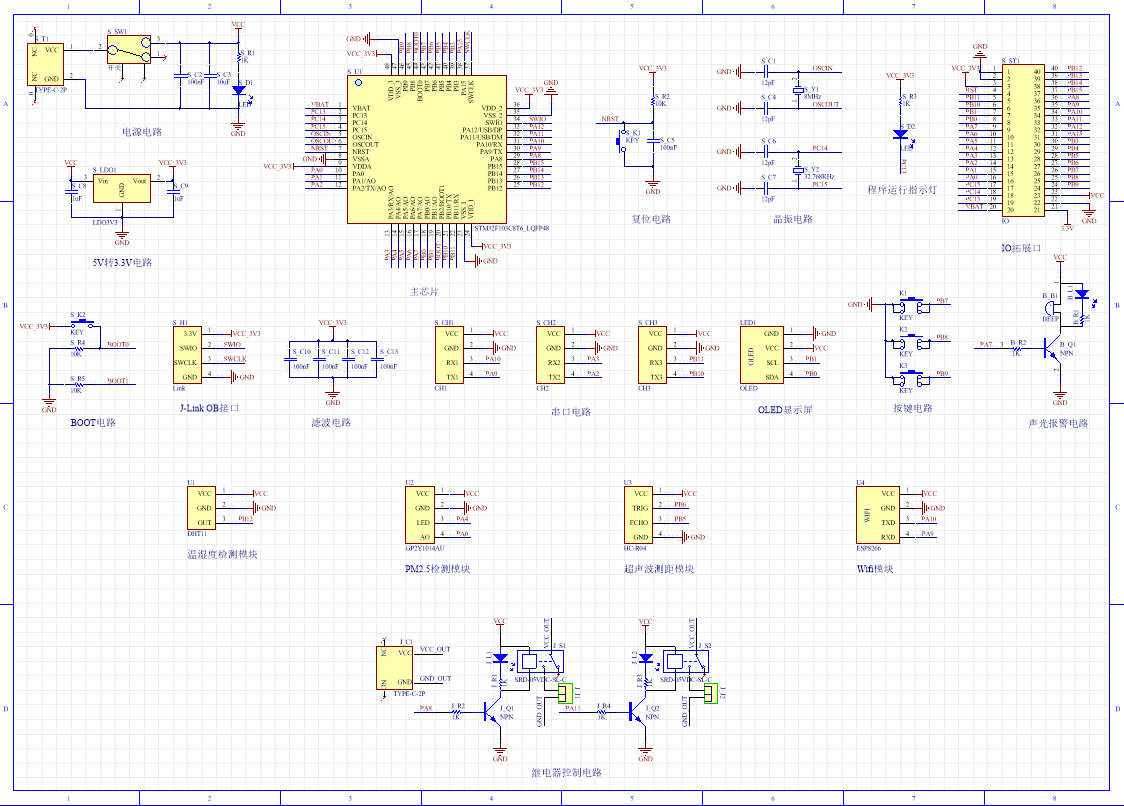The image size is (1124, 806).
Task: Select the OLED LED1 display connector
Action: [762, 355]
